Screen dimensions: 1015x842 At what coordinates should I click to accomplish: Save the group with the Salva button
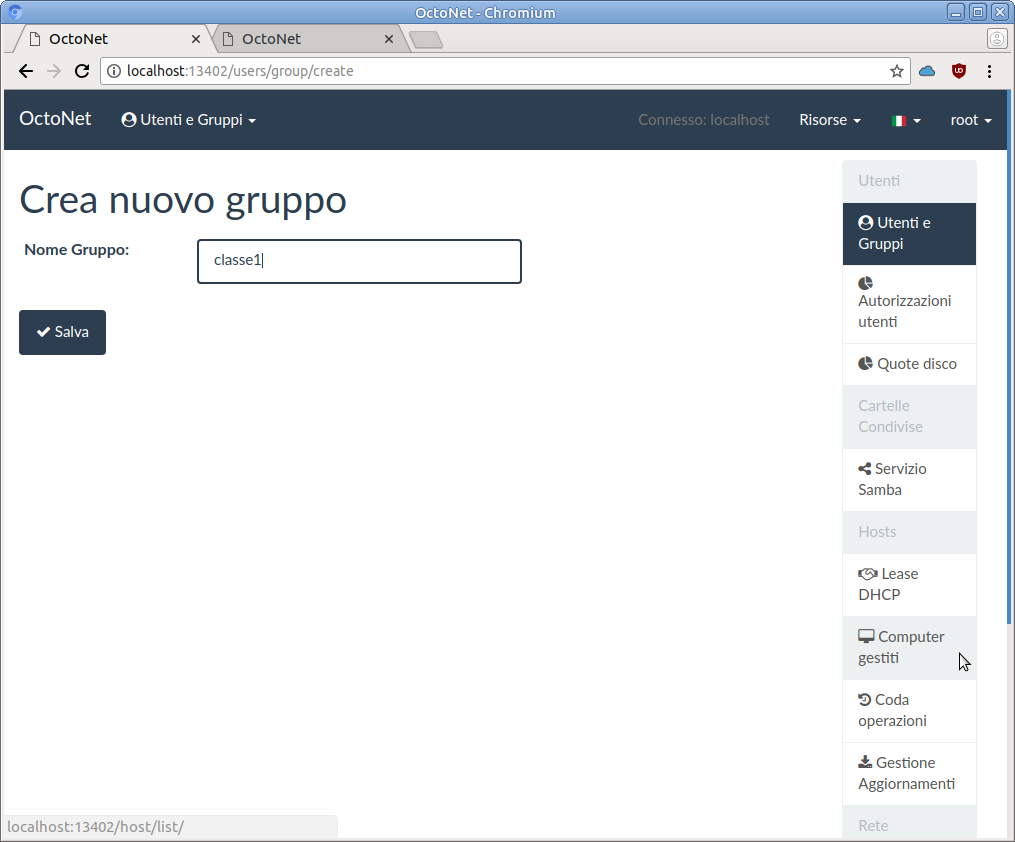(x=62, y=332)
